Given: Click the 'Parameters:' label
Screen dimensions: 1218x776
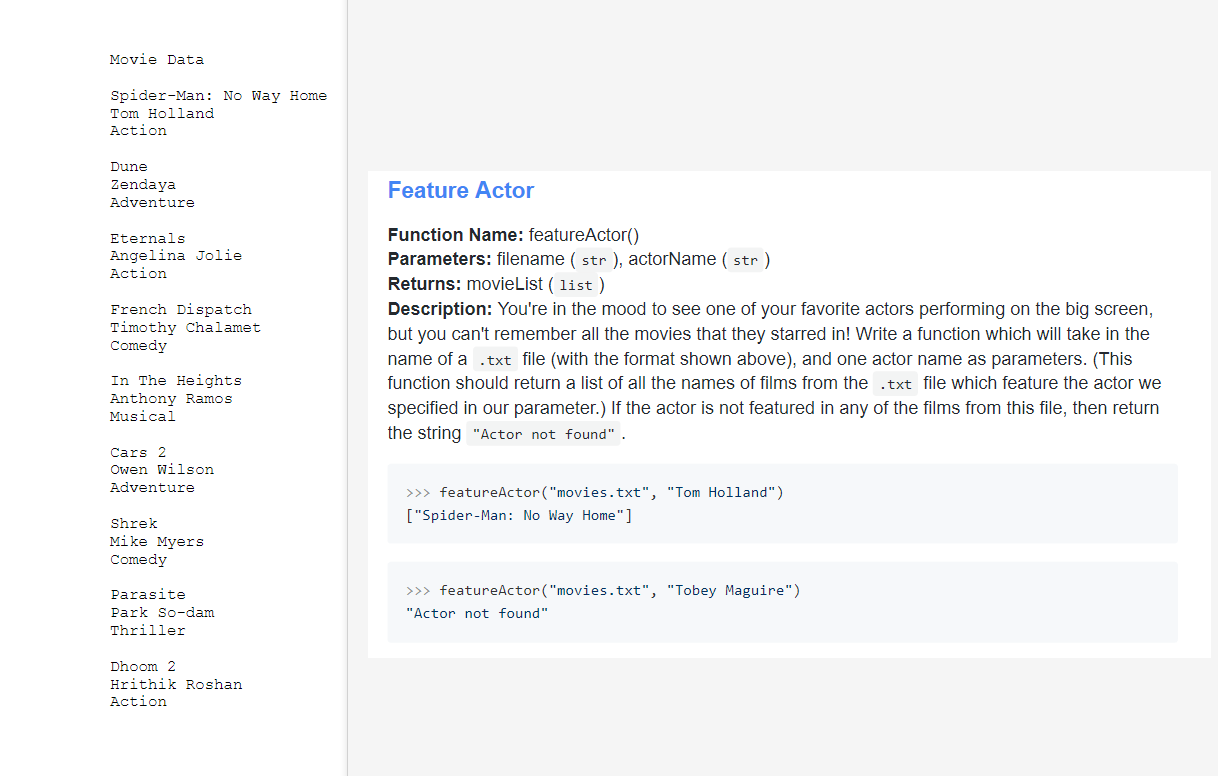Looking at the screenshot, I should 440,259.
